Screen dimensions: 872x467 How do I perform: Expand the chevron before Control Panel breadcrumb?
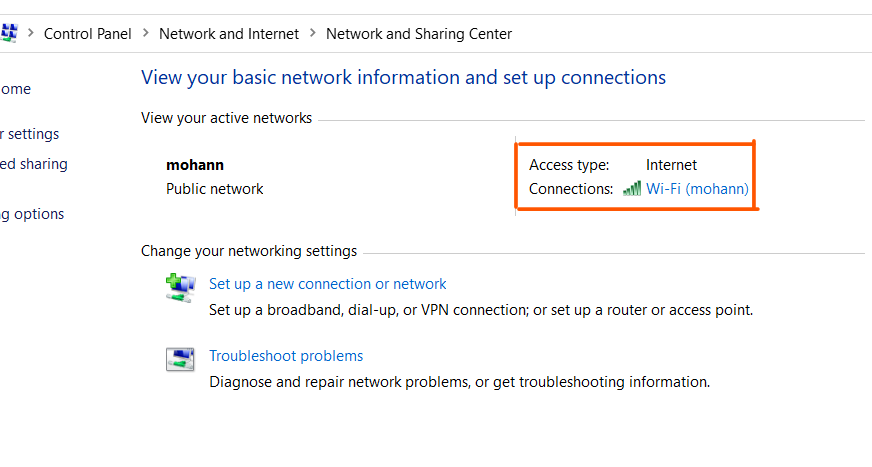pyautogui.click(x=31, y=34)
